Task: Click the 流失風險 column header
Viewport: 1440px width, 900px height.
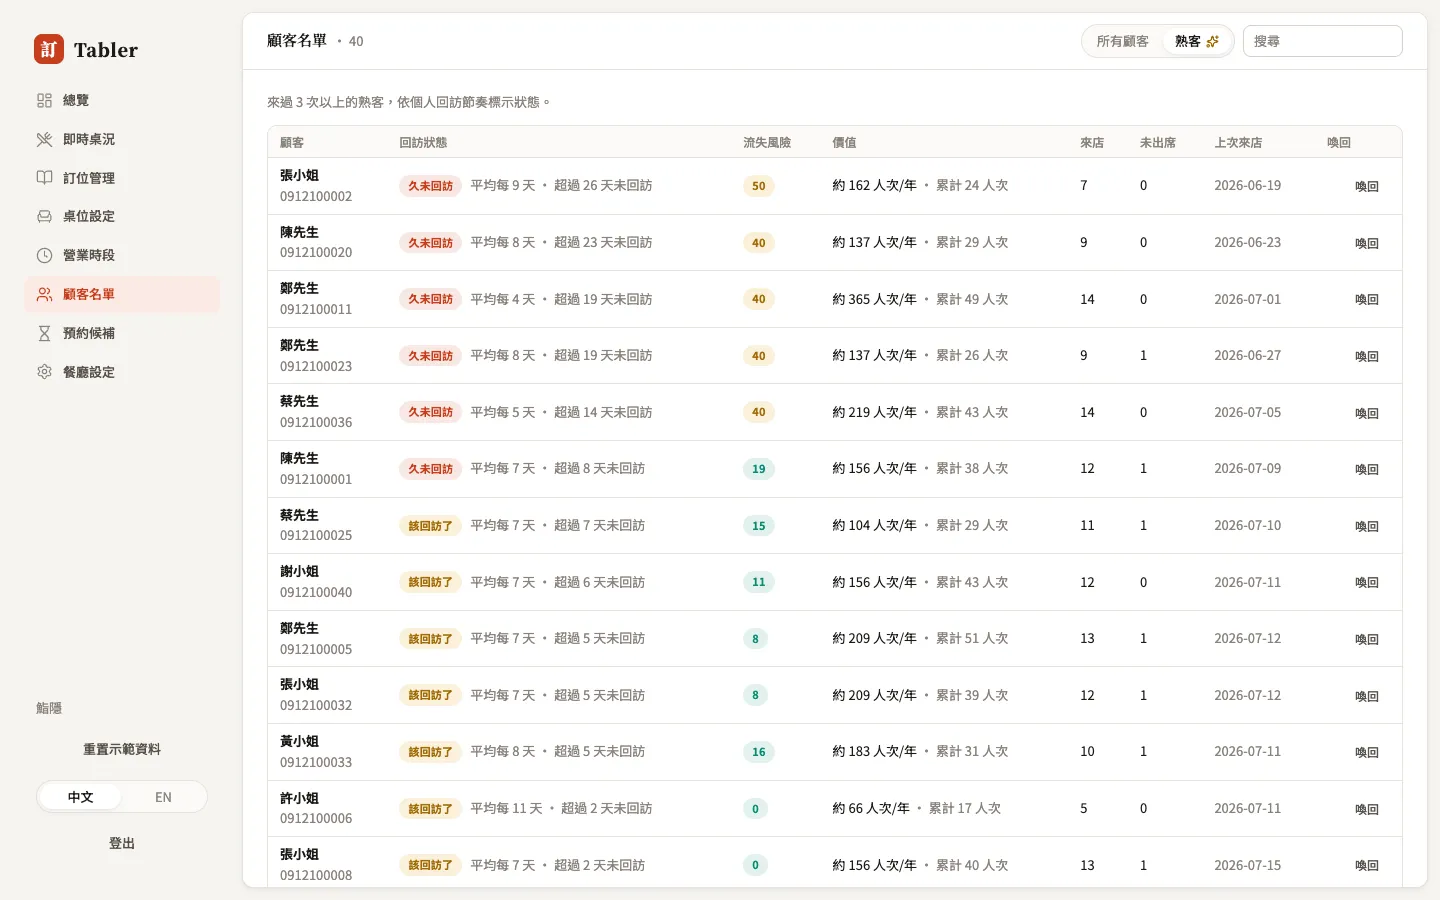Action: (x=766, y=142)
